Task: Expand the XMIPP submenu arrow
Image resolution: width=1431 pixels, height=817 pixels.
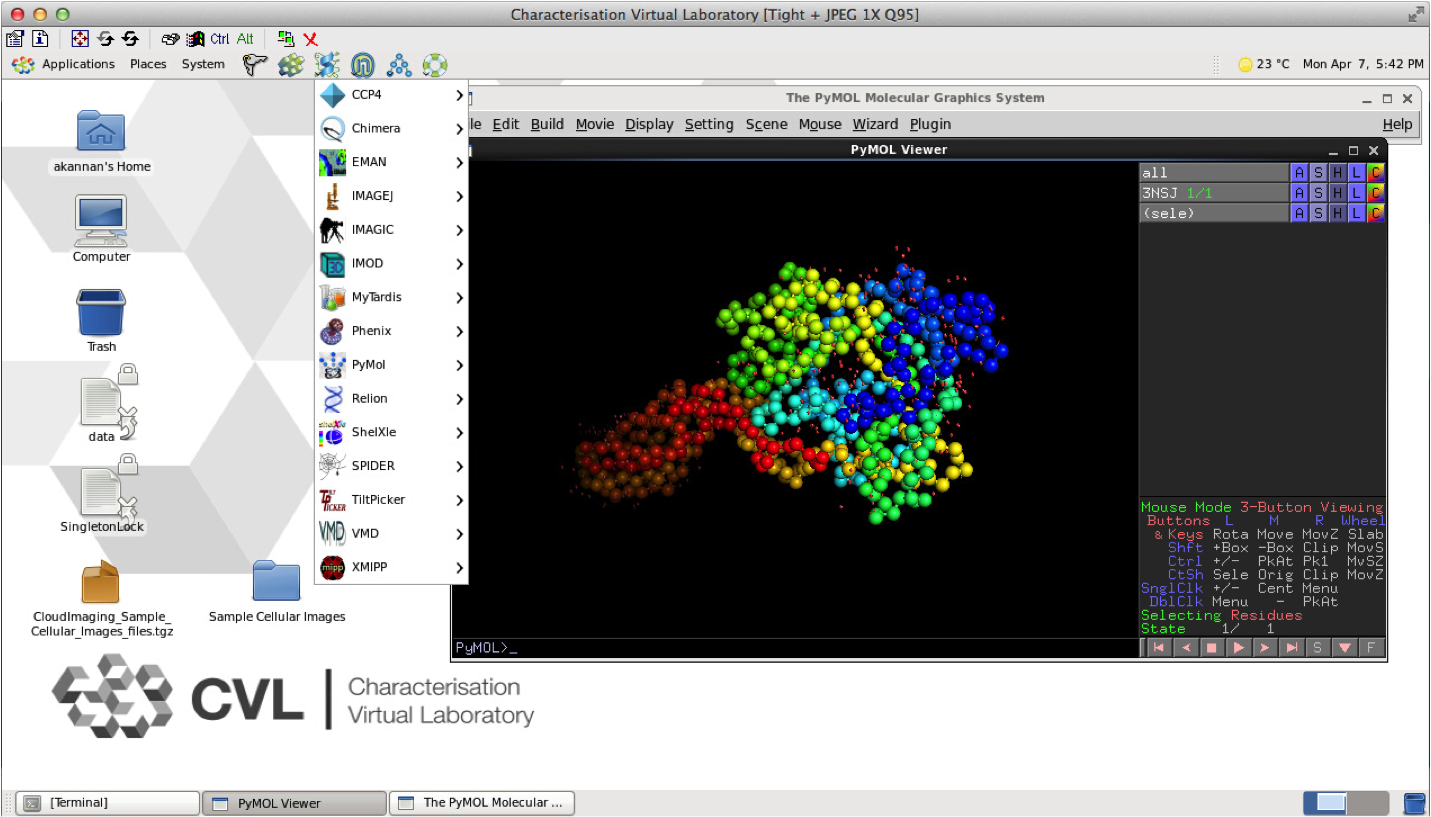Action: tap(459, 568)
